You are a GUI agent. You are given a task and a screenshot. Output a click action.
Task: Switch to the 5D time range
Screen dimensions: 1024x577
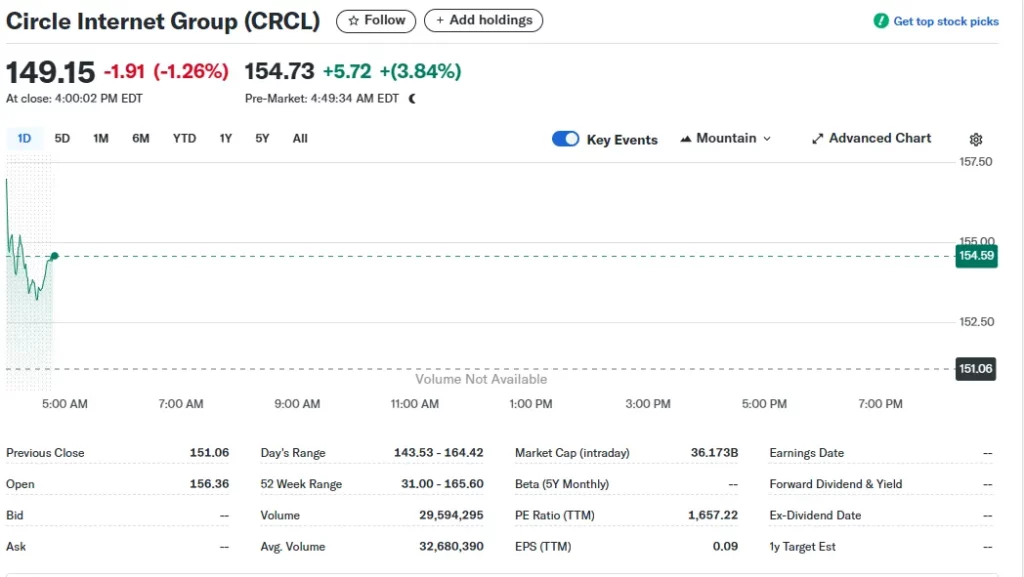[x=62, y=139]
